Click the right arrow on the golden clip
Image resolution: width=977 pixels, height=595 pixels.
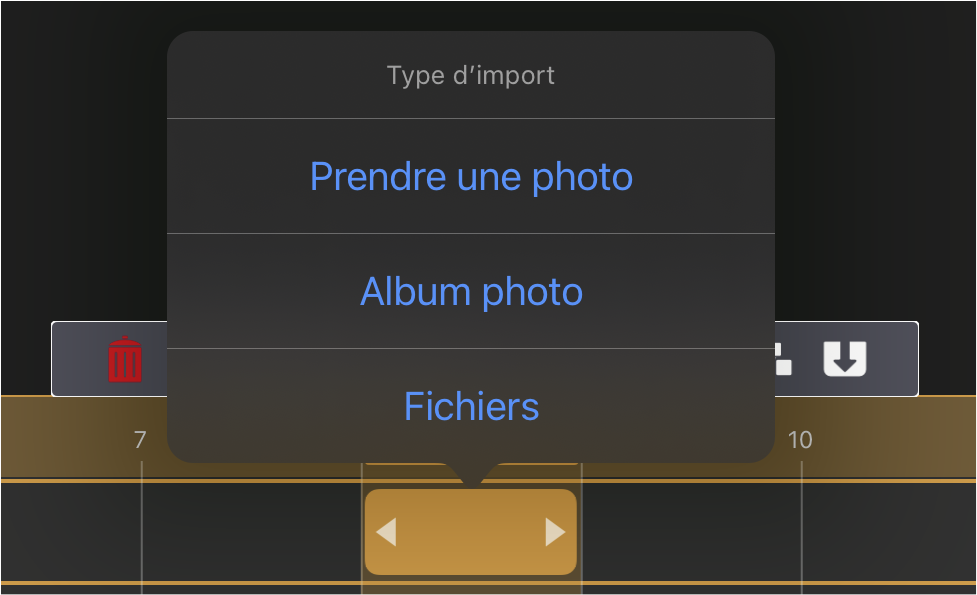click(x=555, y=532)
